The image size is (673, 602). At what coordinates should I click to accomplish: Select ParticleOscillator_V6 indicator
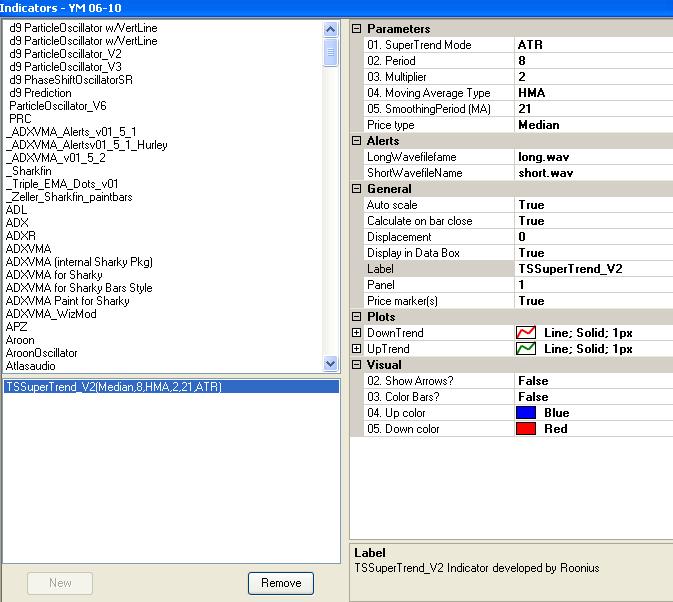pos(58,106)
